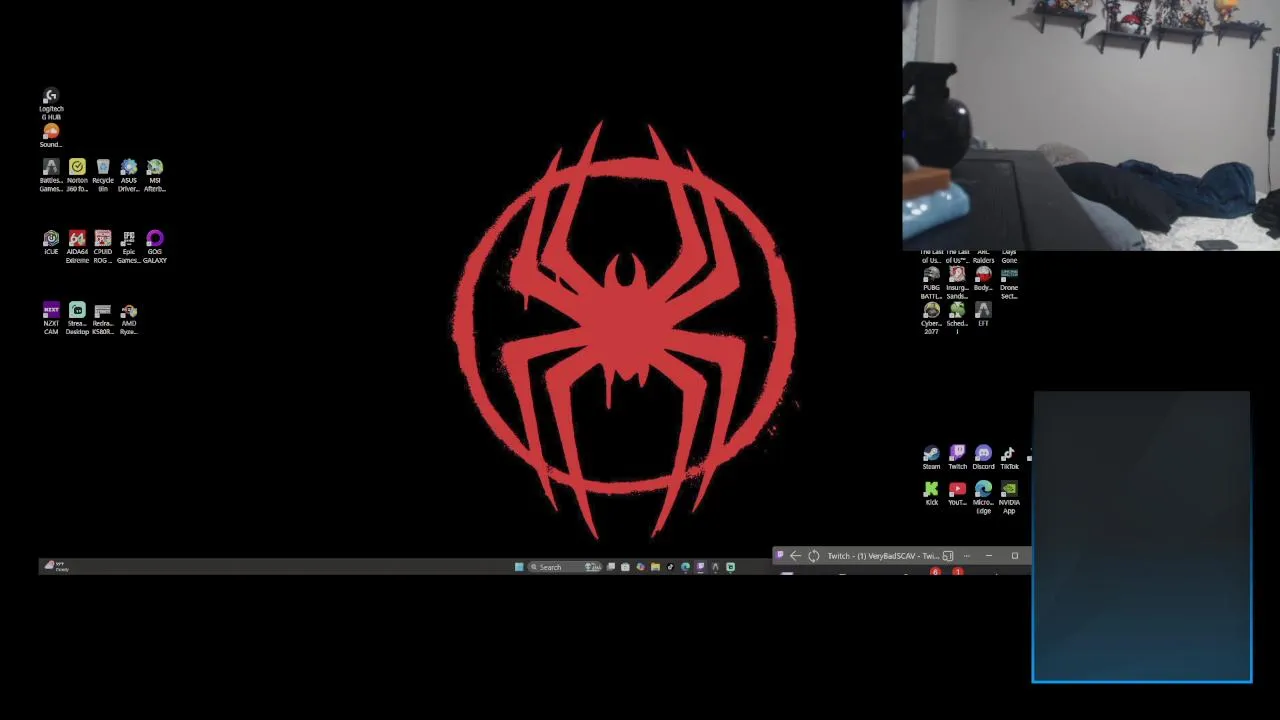Open the ASUS Driver shortcut

129,175
